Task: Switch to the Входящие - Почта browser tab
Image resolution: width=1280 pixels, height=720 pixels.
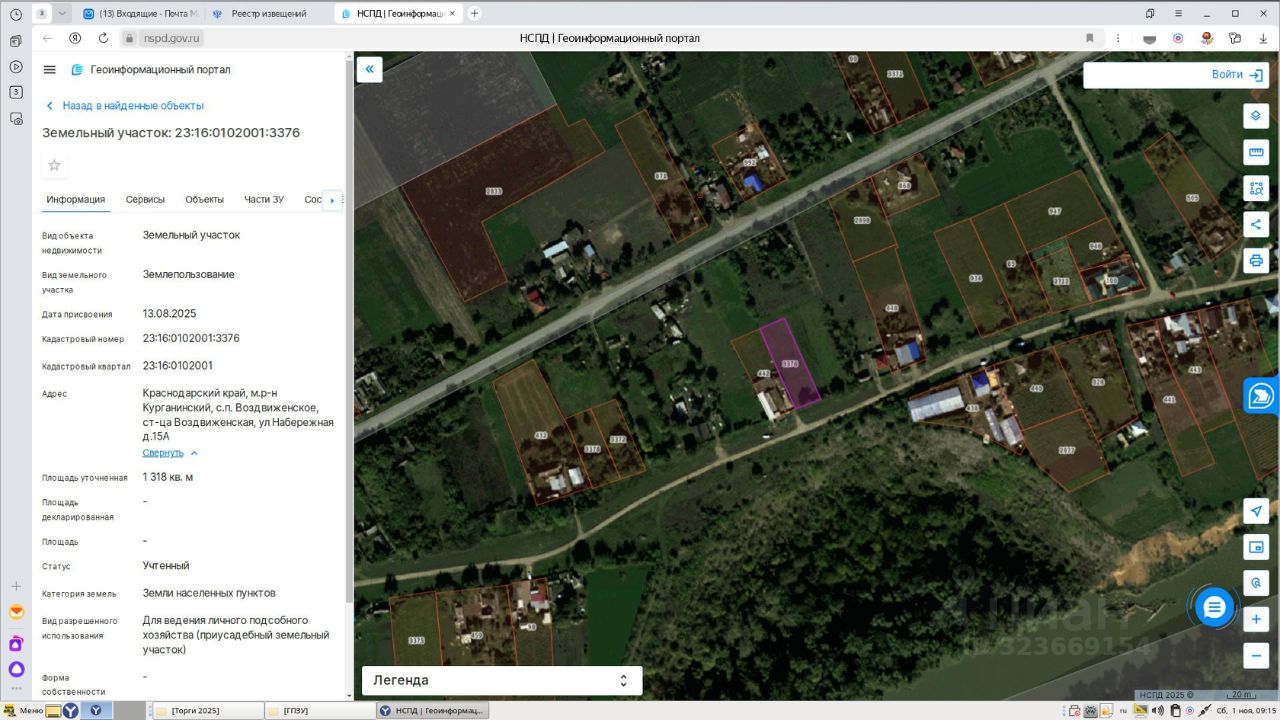Action: pos(140,14)
